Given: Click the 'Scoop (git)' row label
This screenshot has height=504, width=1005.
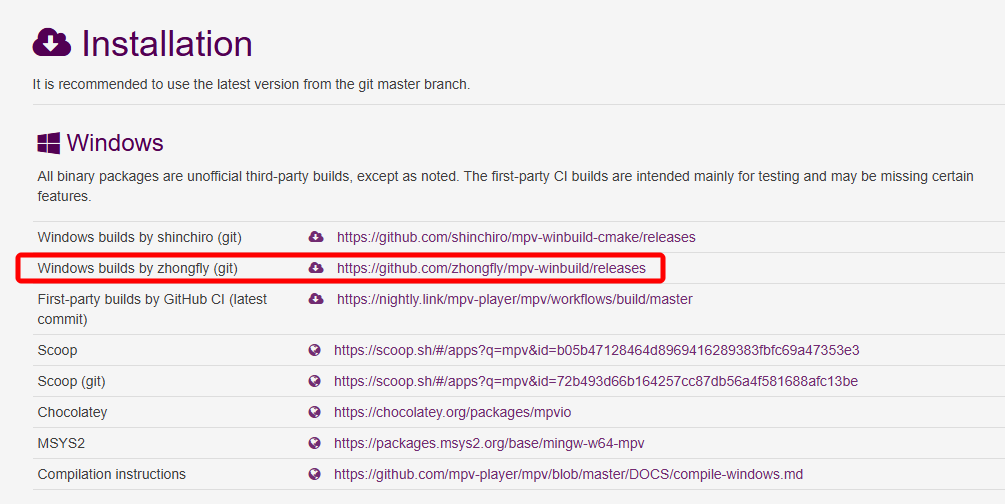Looking at the screenshot, I should (x=72, y=382).
